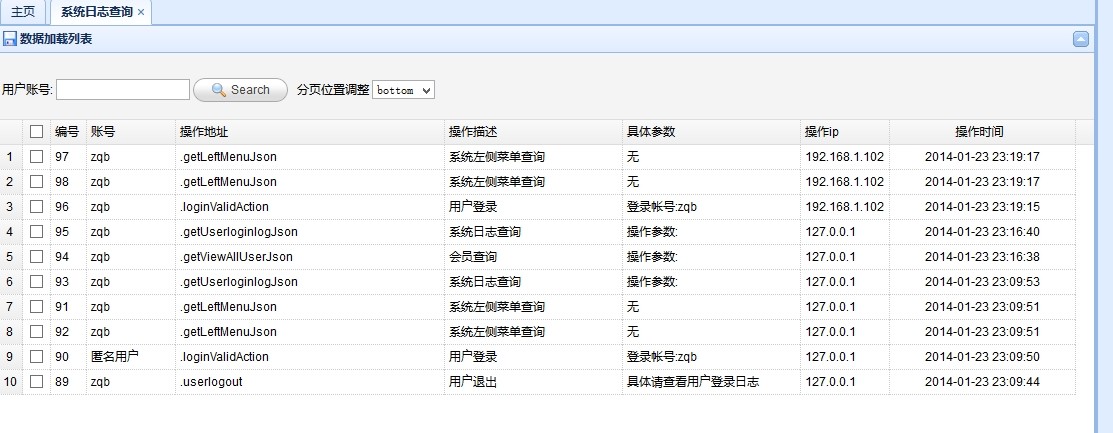Viewport: 1113px width, 433px height.
Task: Check the row with 编号 95
Action: 36,231
